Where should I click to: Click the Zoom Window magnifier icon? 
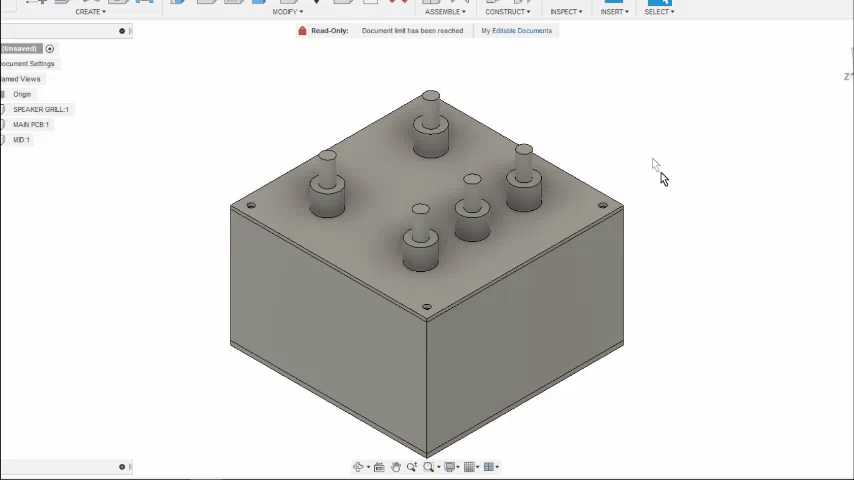[x=429, y=467]
